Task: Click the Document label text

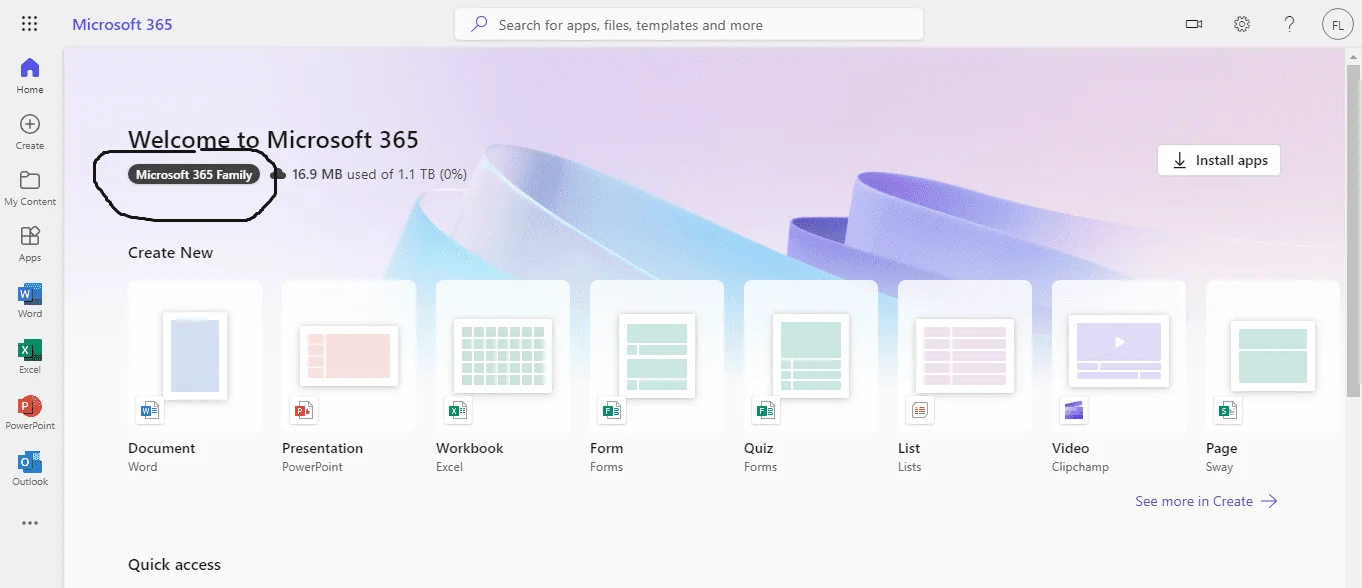Action: 161,448
